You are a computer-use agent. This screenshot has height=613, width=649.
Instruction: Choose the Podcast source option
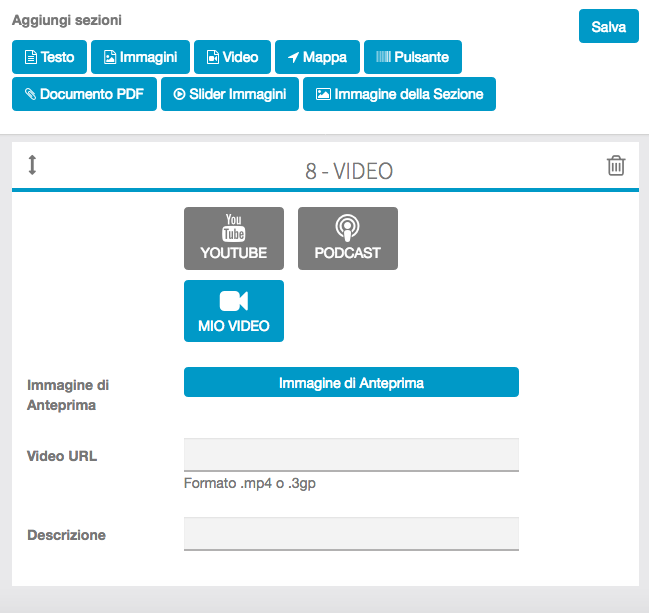[x=348, y=238]
